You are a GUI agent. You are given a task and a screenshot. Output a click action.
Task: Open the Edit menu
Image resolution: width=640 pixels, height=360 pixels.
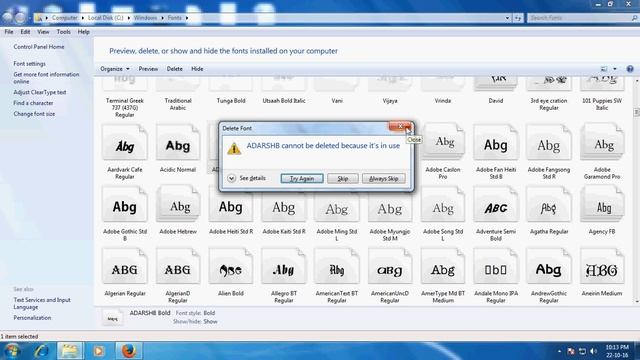[25, 32]
